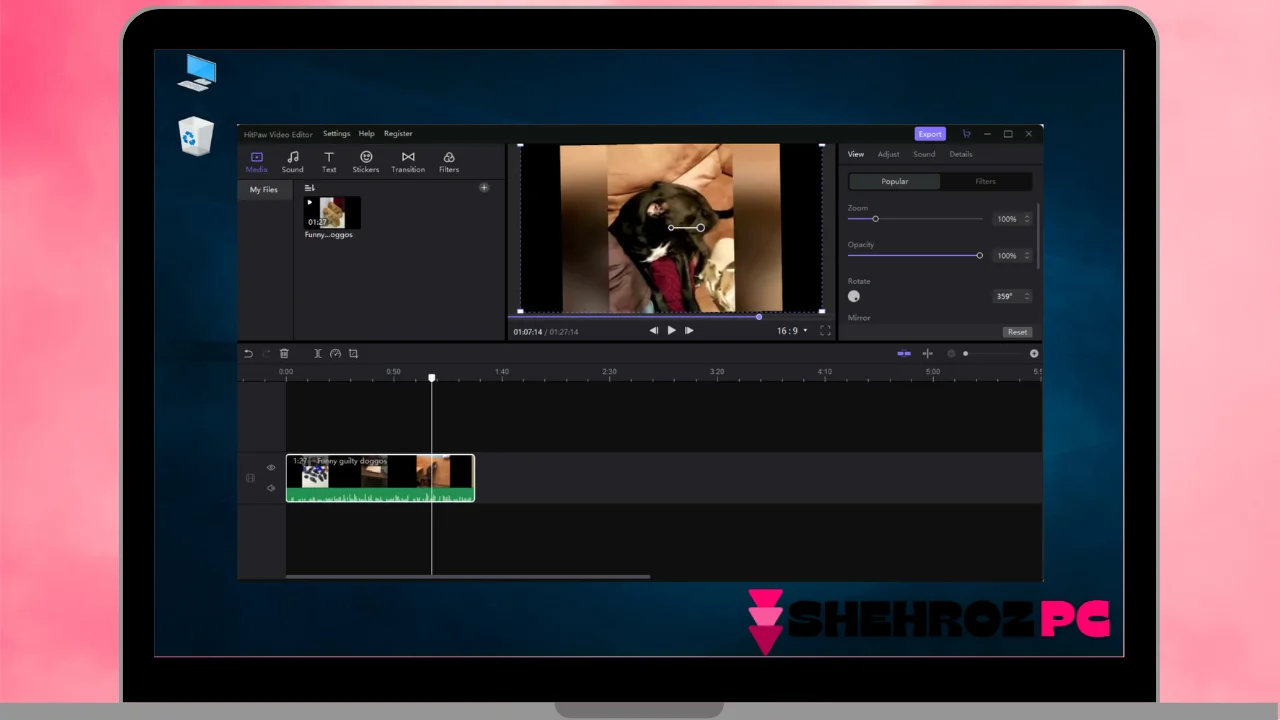Select the crop tool icon
The width and height of the screenshot is (1280, 720).
353,353
